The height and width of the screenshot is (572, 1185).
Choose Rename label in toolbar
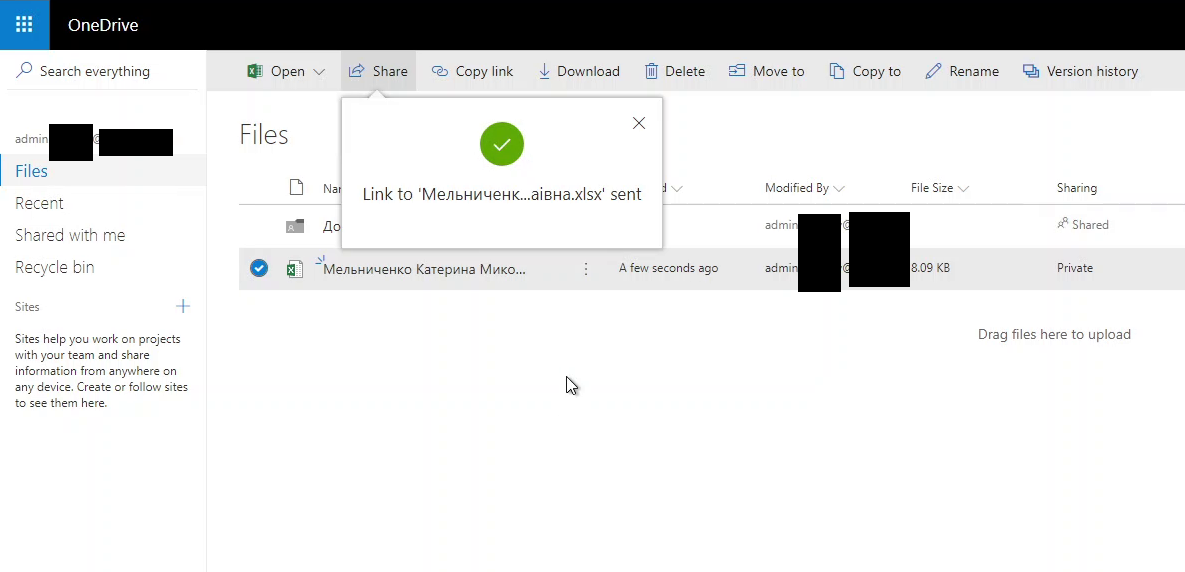[x=974, y=71]
